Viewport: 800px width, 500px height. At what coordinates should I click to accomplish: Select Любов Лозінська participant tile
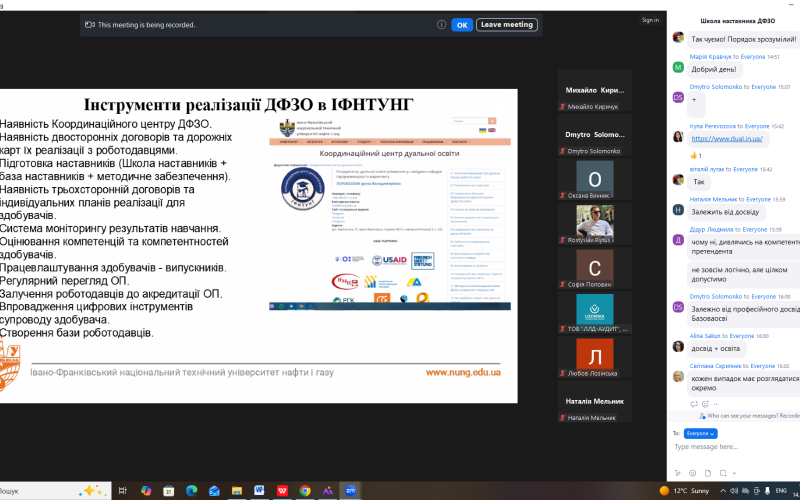click(594, 357)
